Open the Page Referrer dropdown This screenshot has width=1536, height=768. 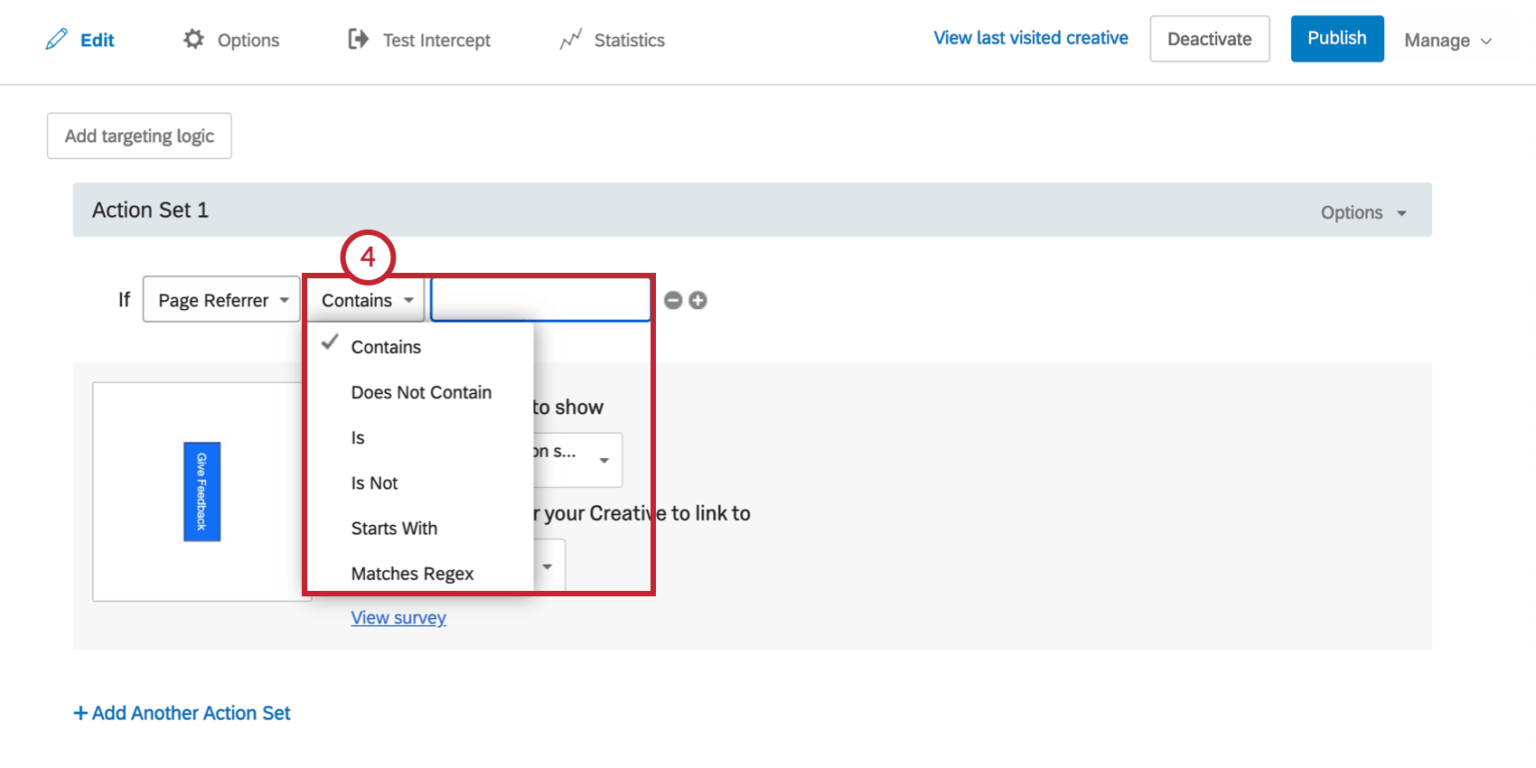[220, 299]
